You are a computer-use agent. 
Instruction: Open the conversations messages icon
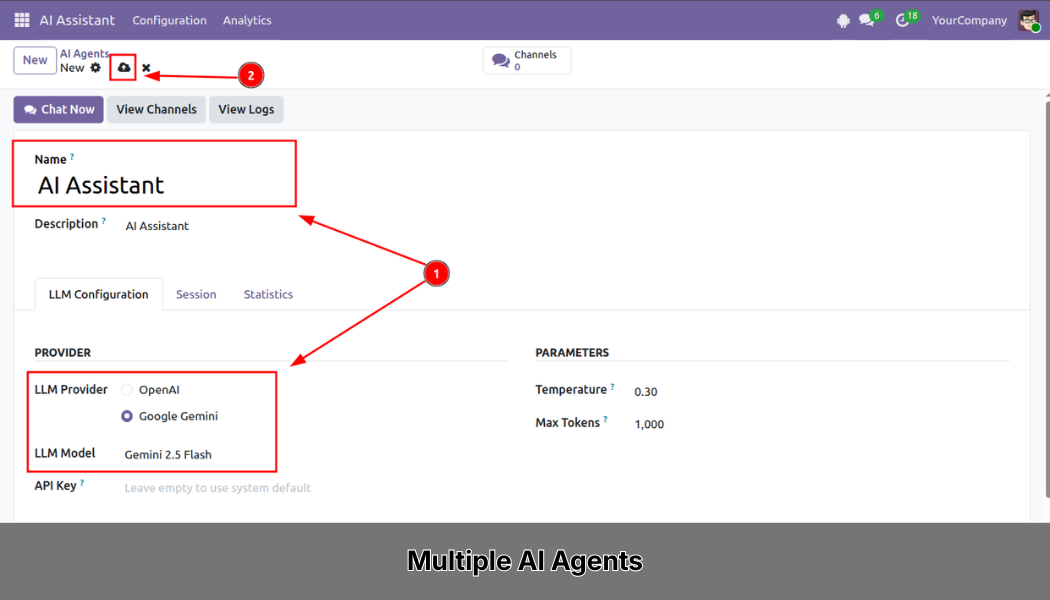click(867, 21)
